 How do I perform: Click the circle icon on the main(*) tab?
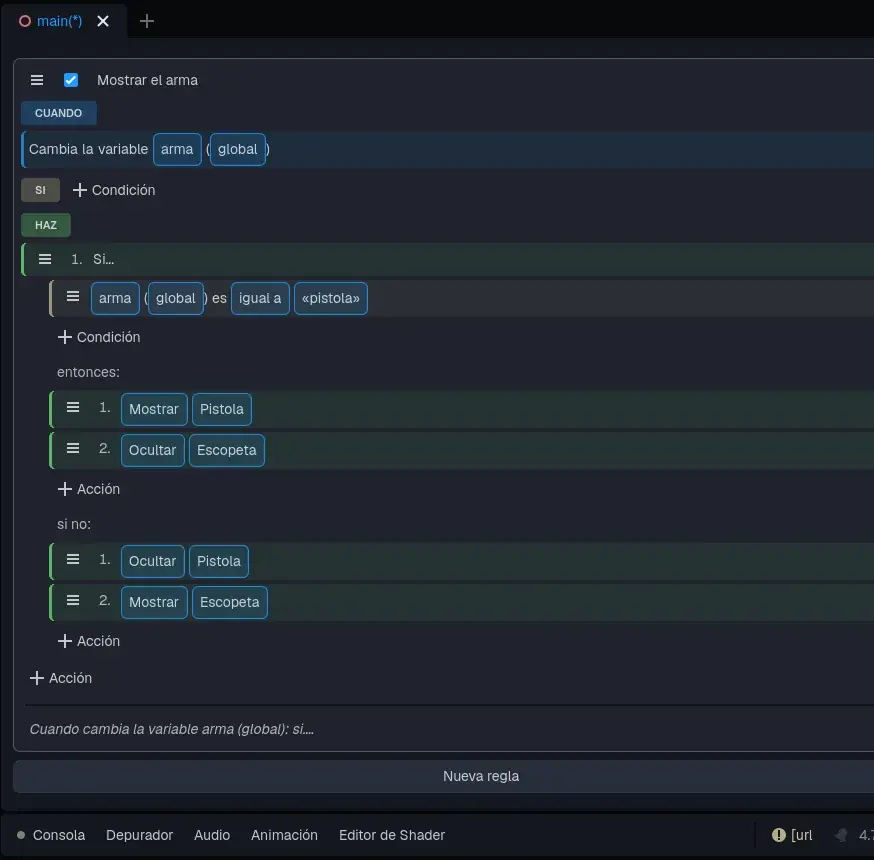pyautogui.click(x=25, y=21)
